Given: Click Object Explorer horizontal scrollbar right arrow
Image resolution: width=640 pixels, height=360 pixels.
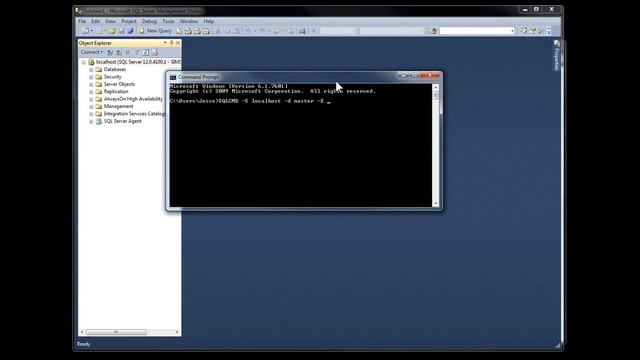Looking at the screenshot, I should tap(177, 332).
